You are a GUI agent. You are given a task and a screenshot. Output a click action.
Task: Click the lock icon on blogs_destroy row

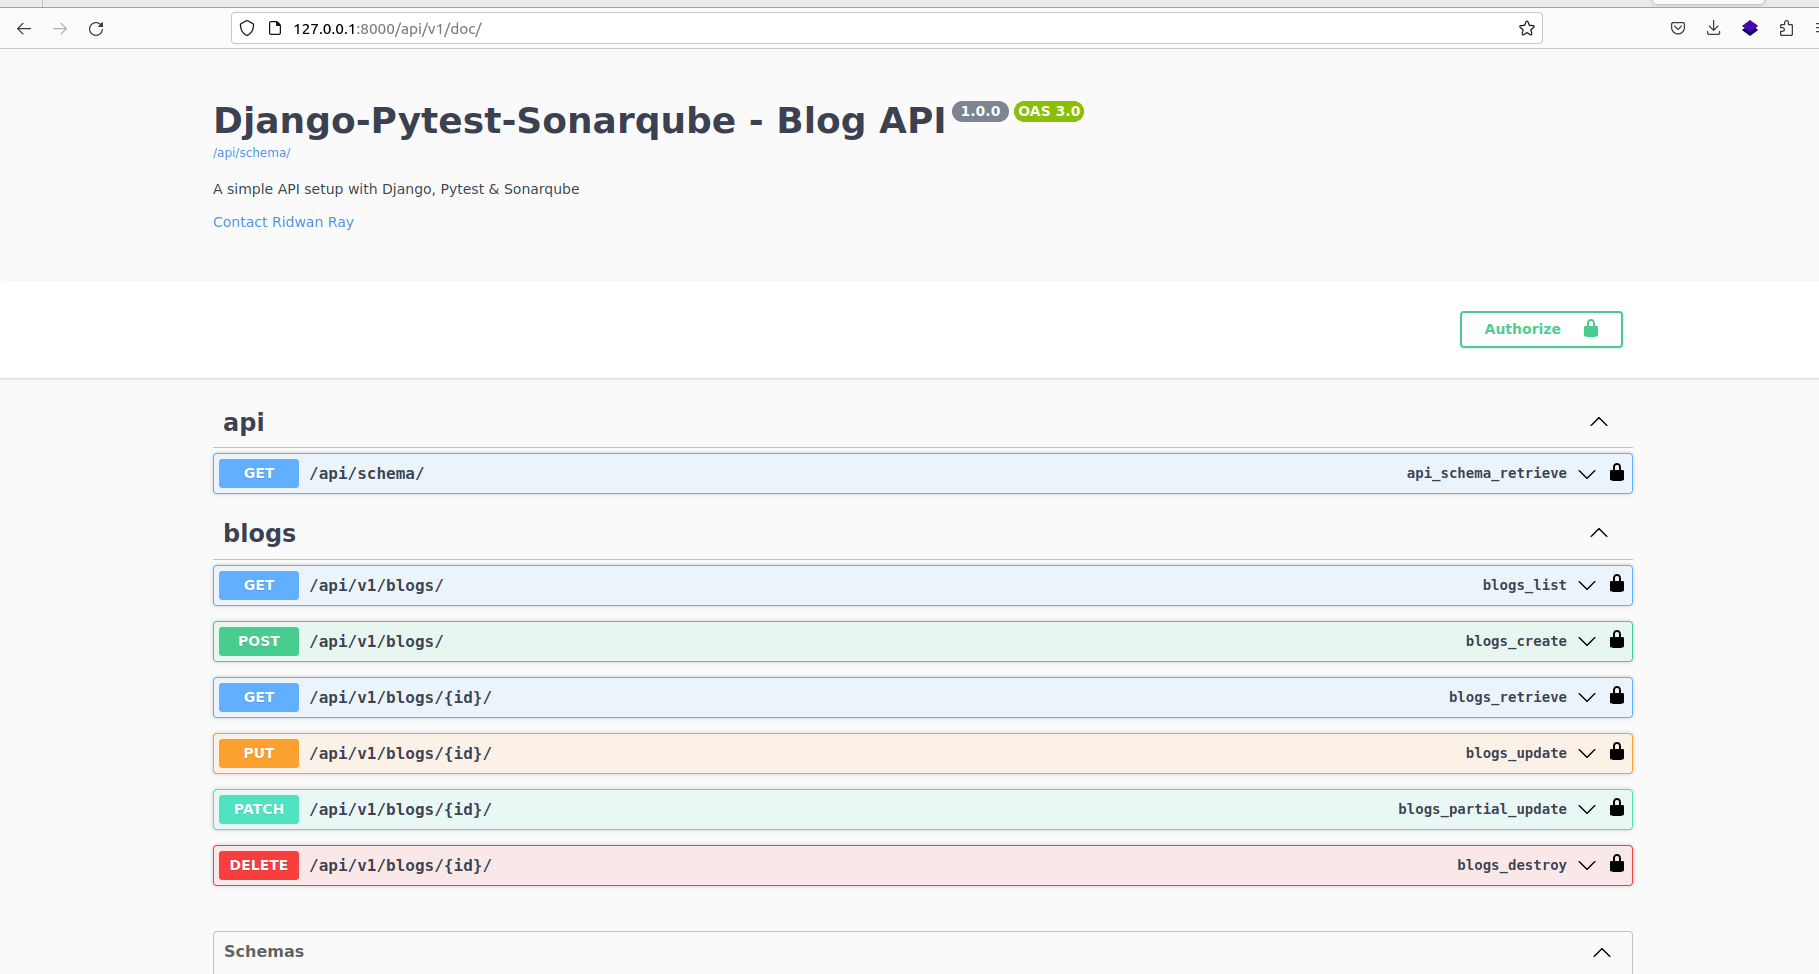point(1617,865)
